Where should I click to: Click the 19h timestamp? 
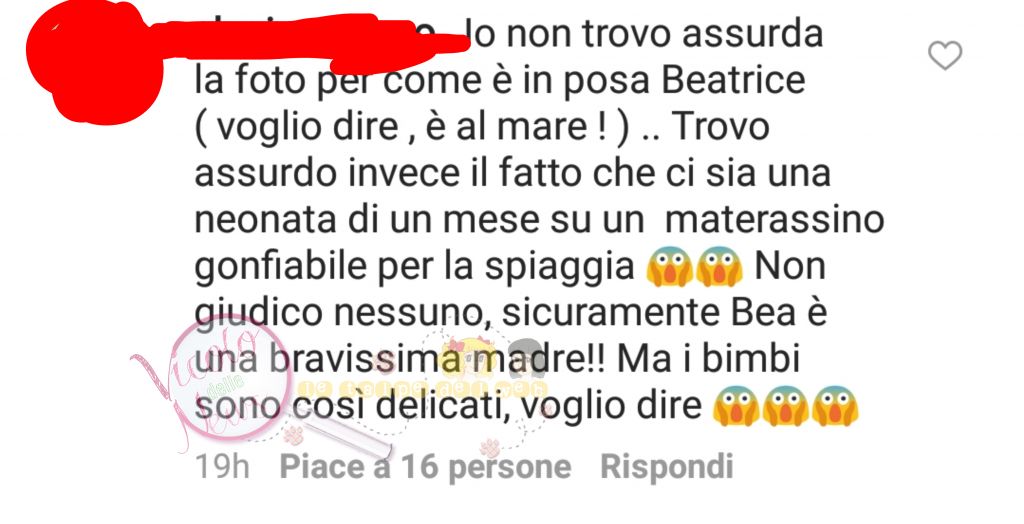[x=222, y=467]
